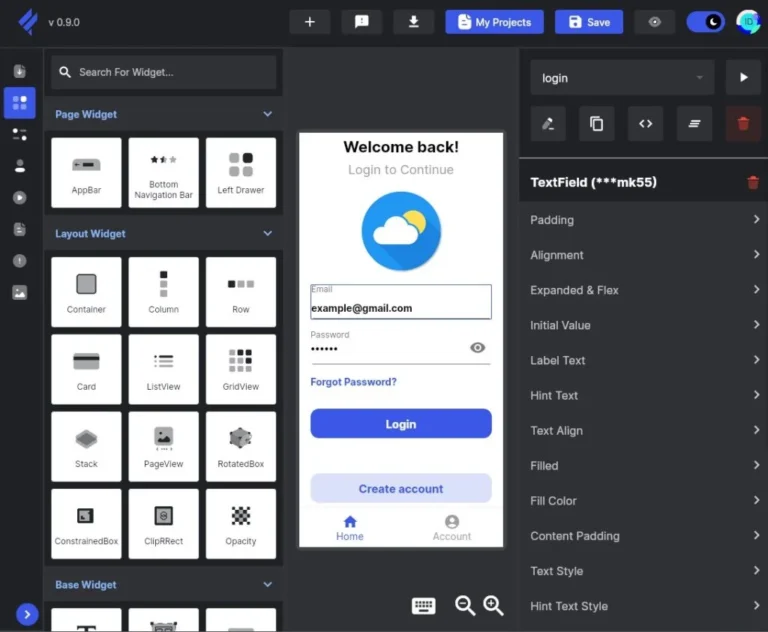Open the settings sliders sidebar tab
Image resolution: width=768 pixels, height=632 pixels.
tap(20, 134)
